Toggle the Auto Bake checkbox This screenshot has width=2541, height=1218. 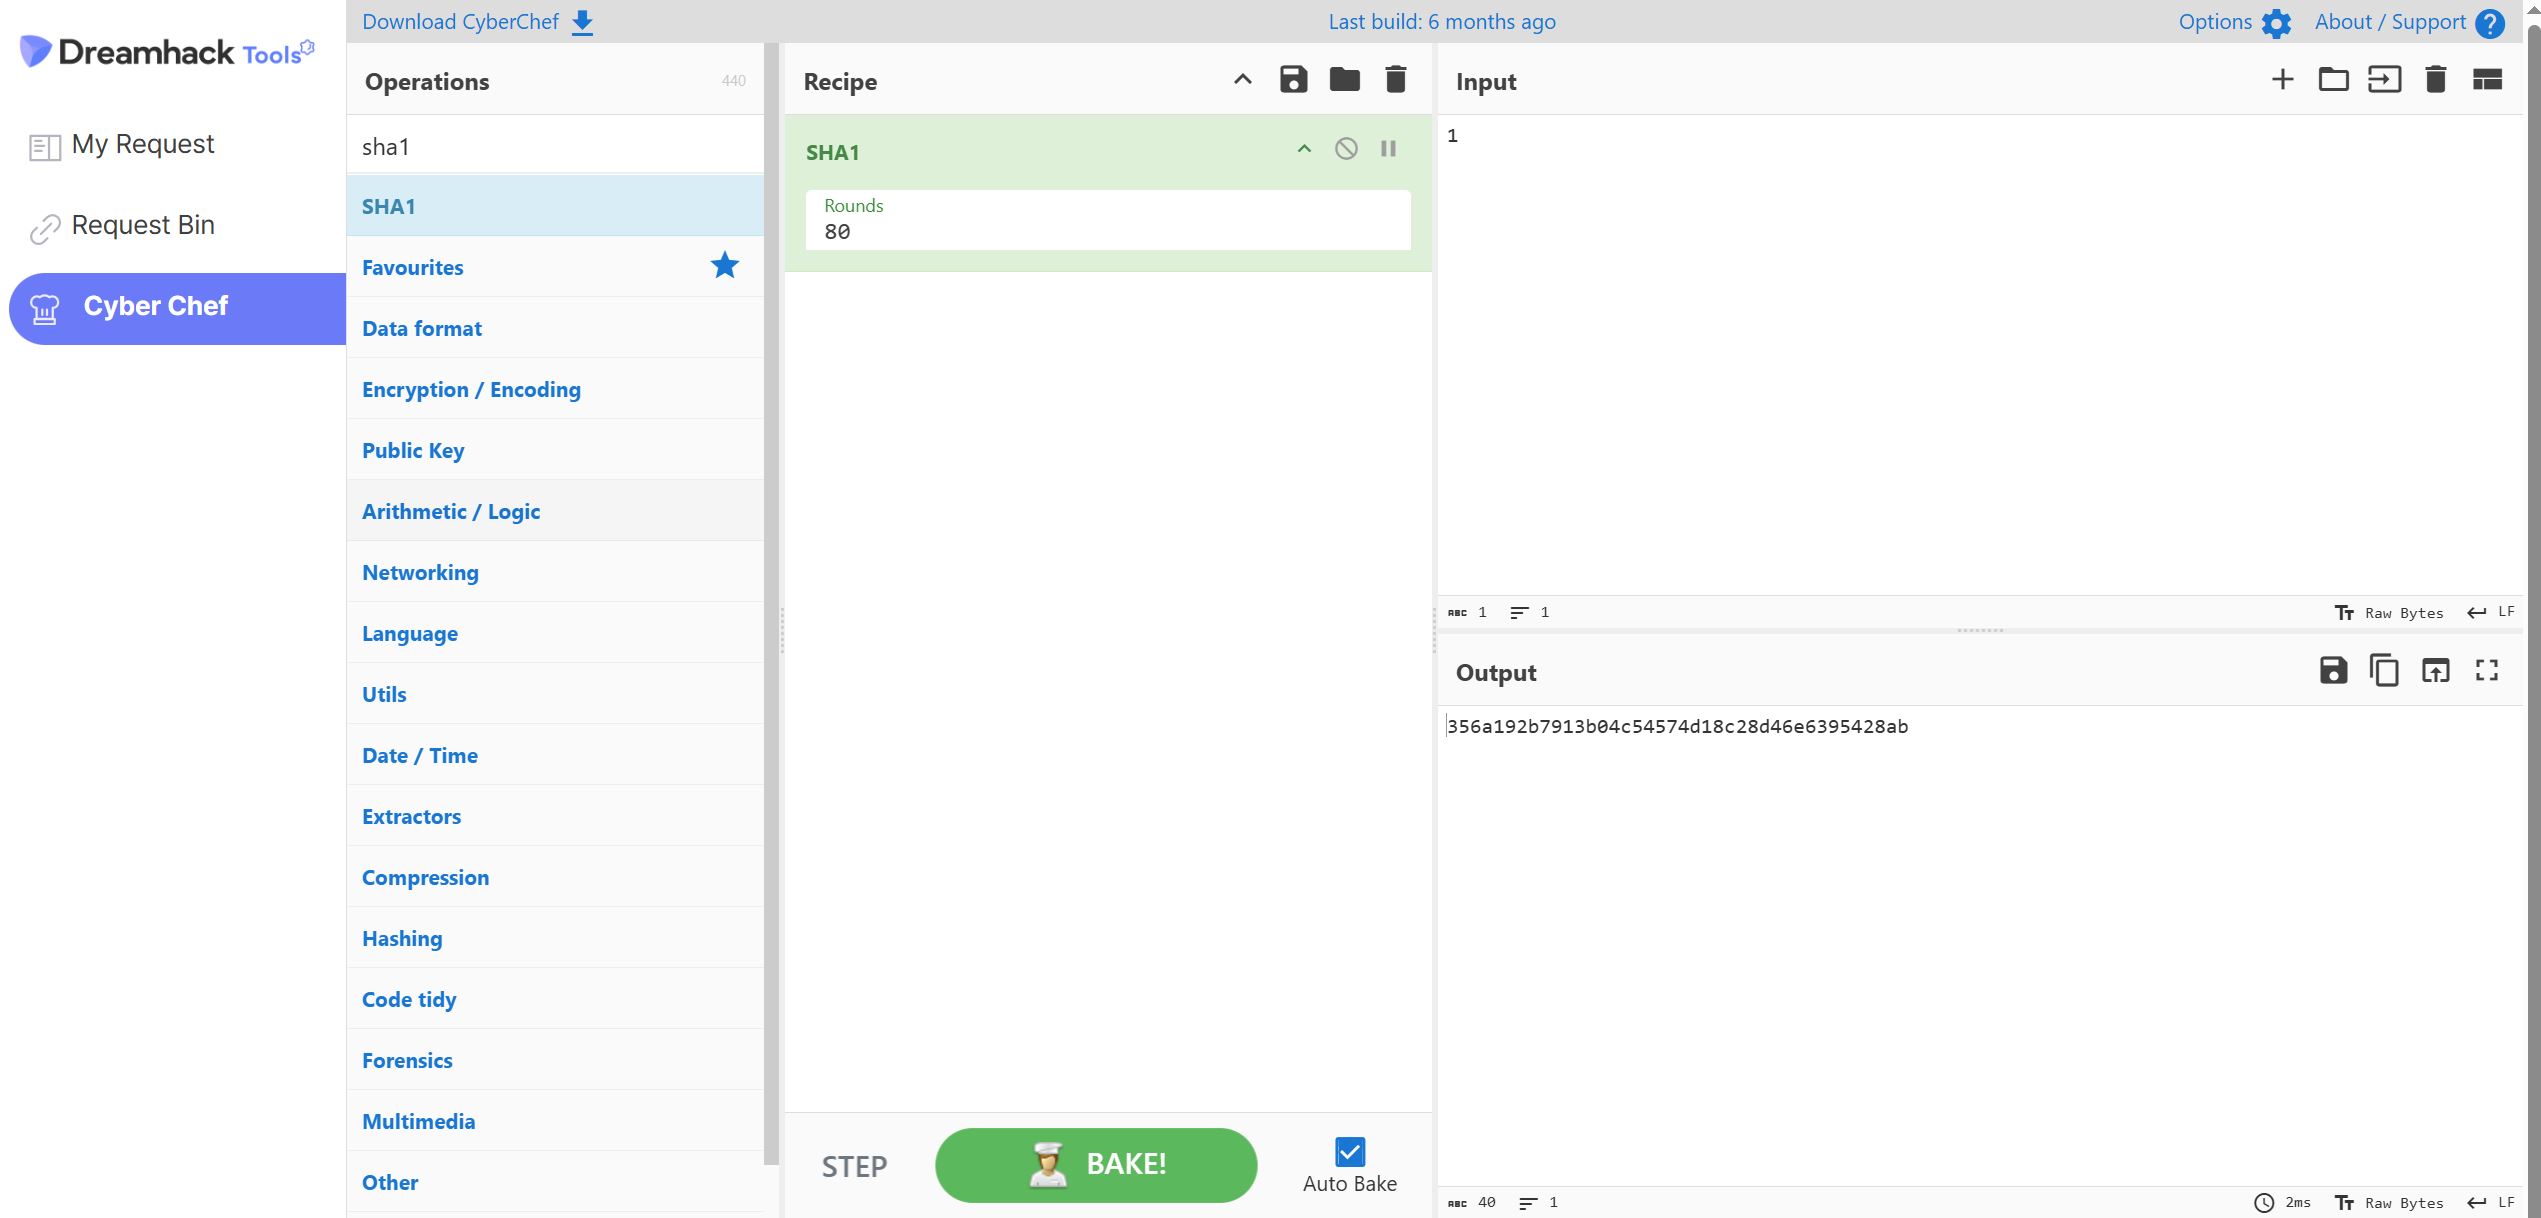(1349, 1151)
